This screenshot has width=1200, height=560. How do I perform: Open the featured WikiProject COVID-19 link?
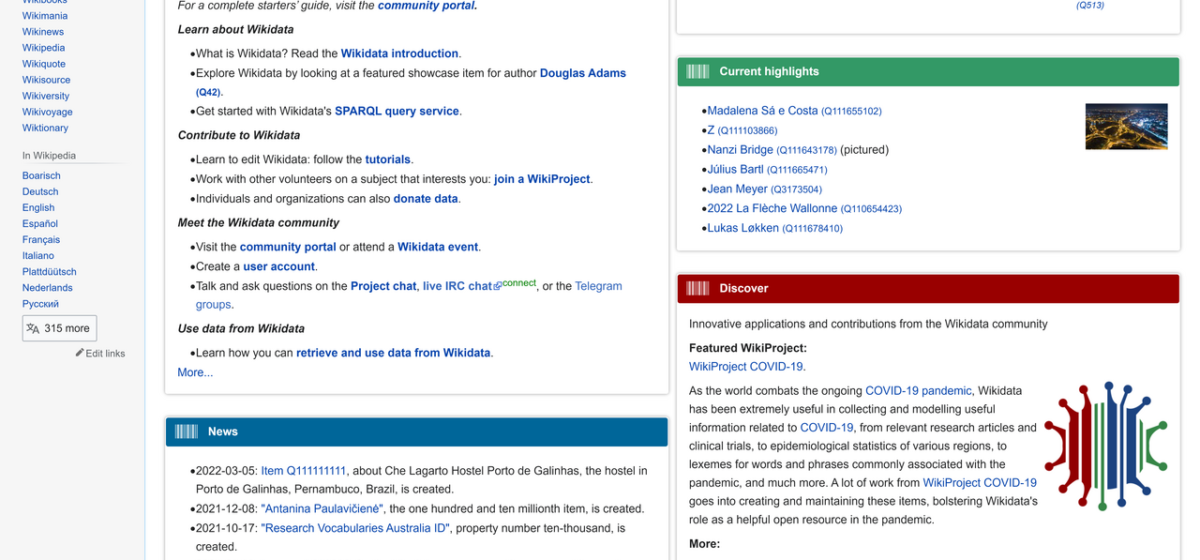coord(746,367)
